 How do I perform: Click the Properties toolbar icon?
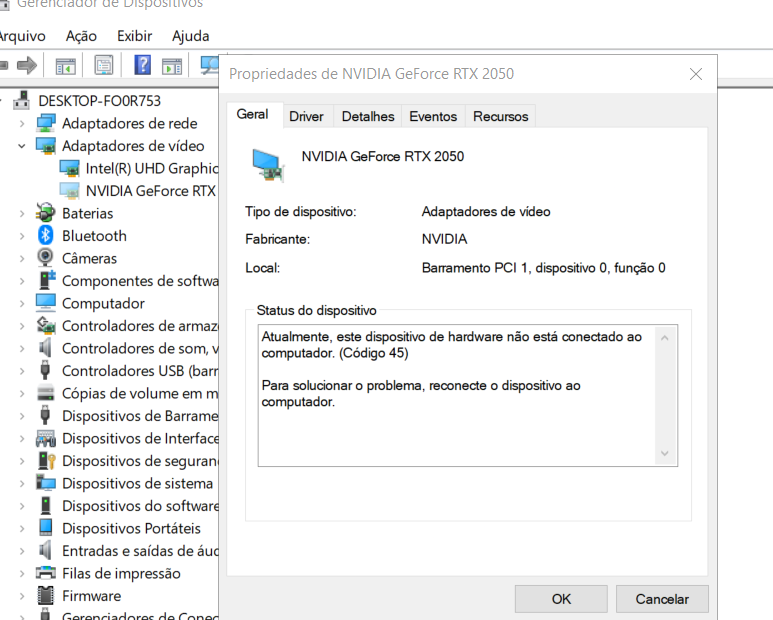(104, 65)
